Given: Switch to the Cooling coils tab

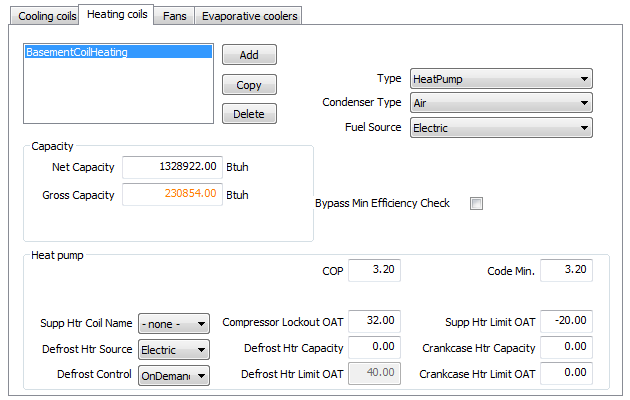Looking at the screenshot, I should click(40, 16).
